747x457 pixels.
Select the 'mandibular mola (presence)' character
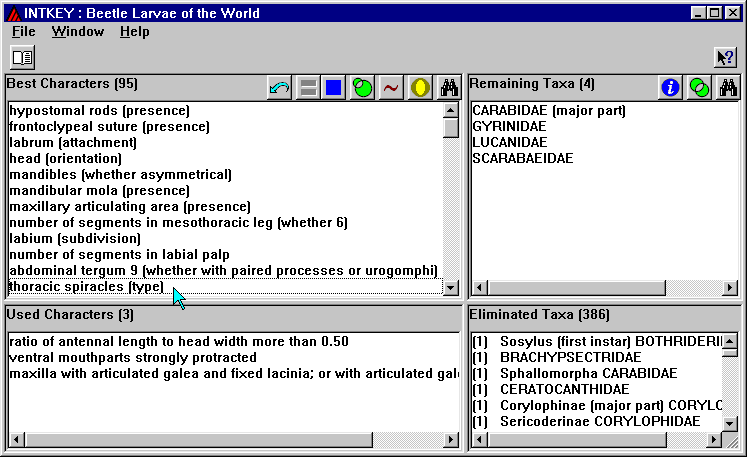99,190
